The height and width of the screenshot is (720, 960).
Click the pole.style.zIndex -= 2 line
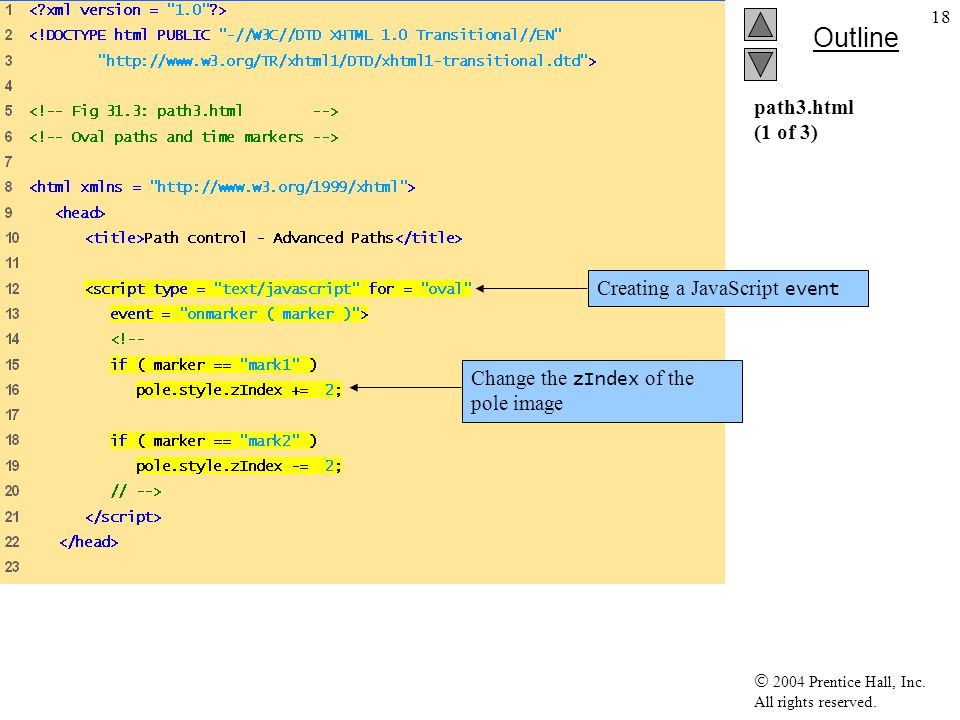pyautogui.click(x=239, y=466)
